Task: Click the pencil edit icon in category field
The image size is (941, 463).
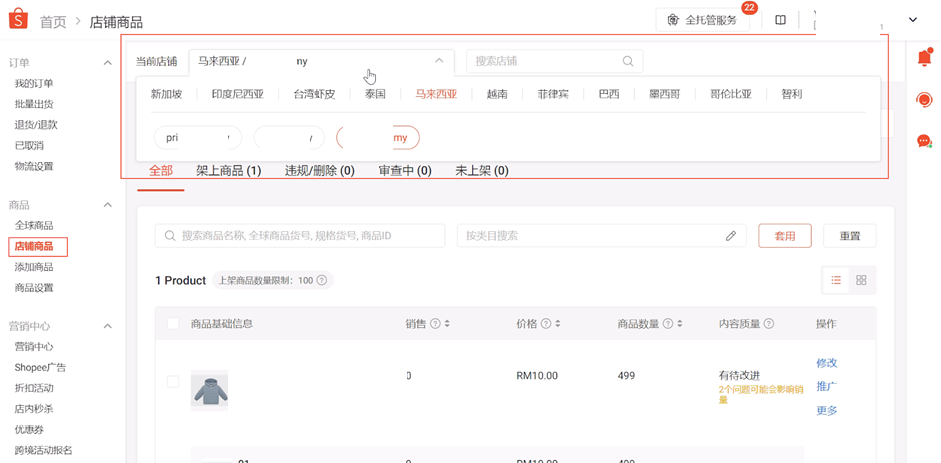Action: pyautogui.click(x=731, y=236)
